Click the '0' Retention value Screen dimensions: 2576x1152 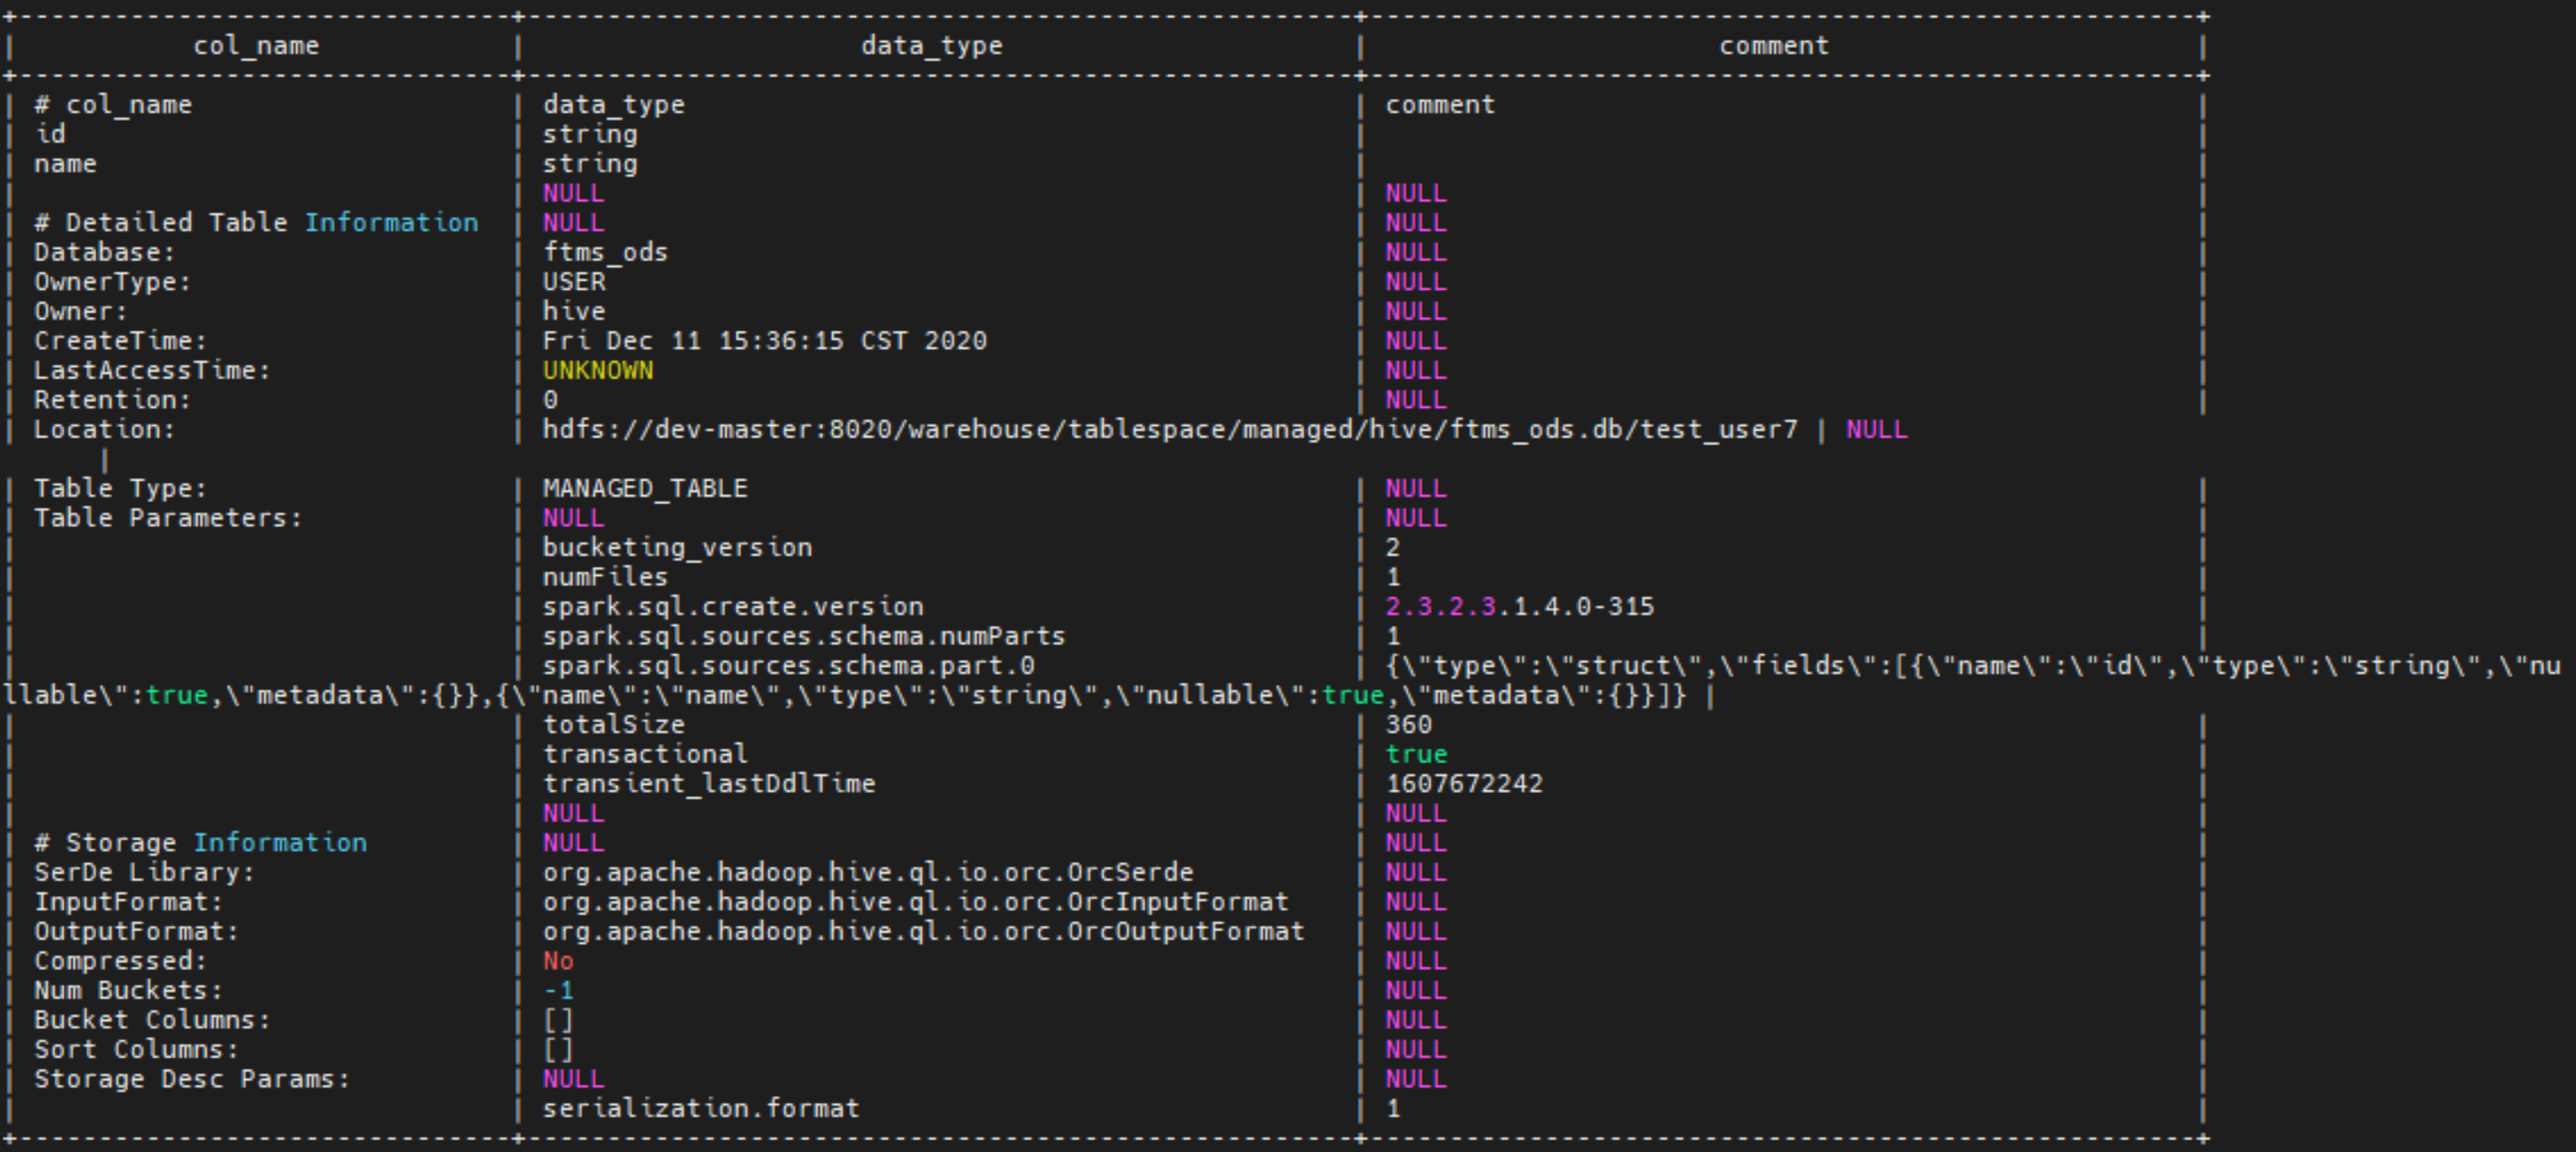pyautogui.click(x=550, y=400)
